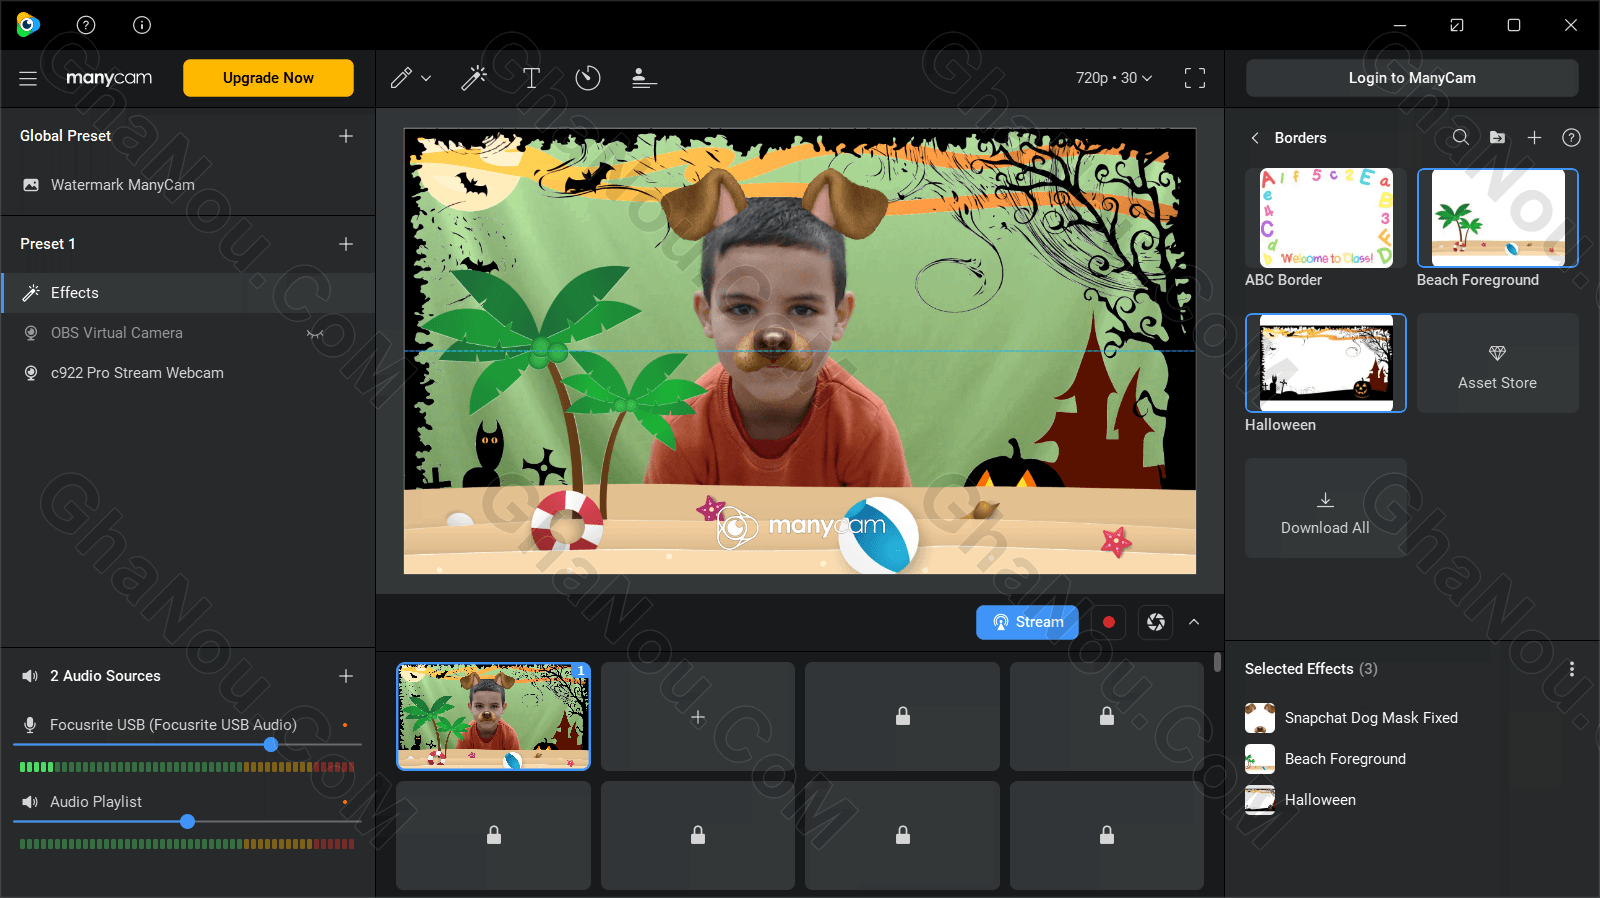This screenshot has height=898, width=1600.
Task: Click Upgrade Now button
Action: pos(268,78)
